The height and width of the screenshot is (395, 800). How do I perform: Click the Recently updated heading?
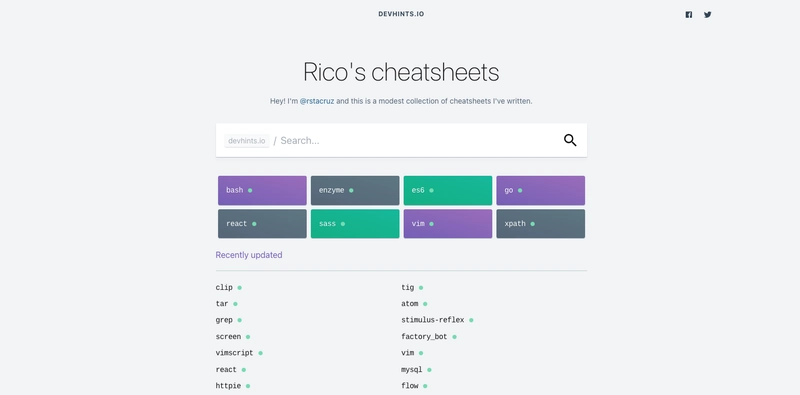[248, 255]
